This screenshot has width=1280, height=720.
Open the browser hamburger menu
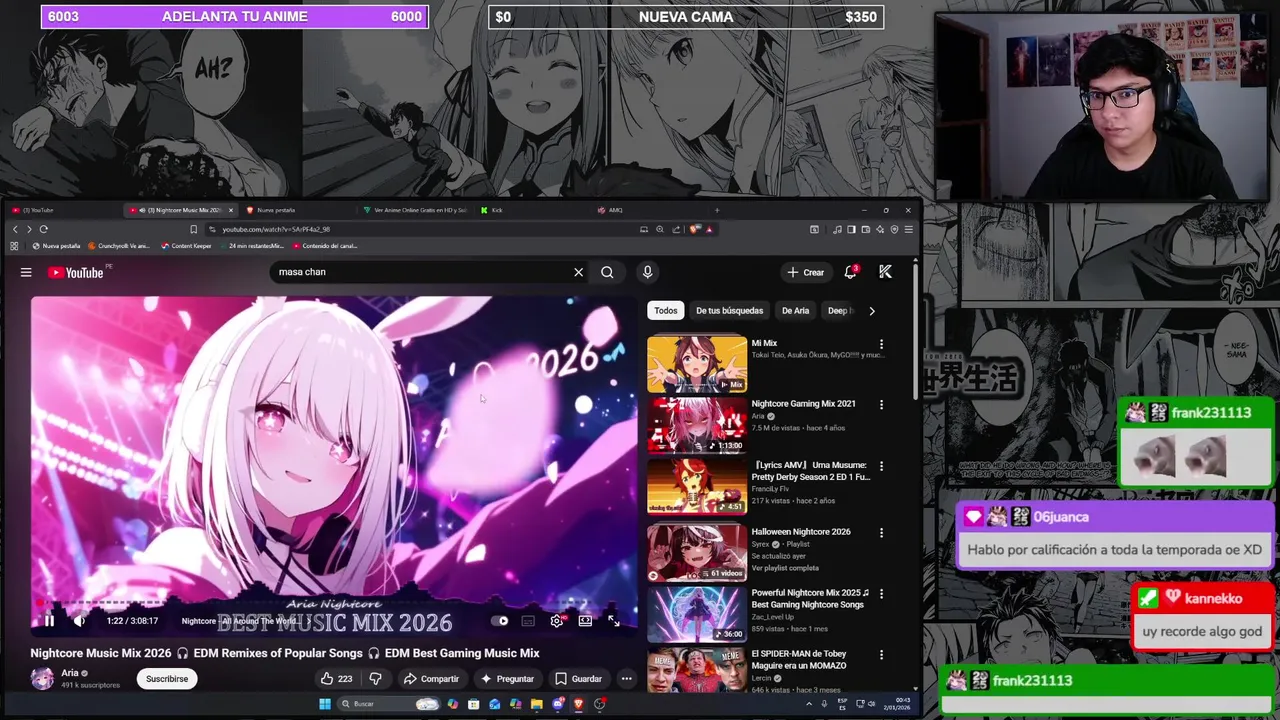point(908,229)
